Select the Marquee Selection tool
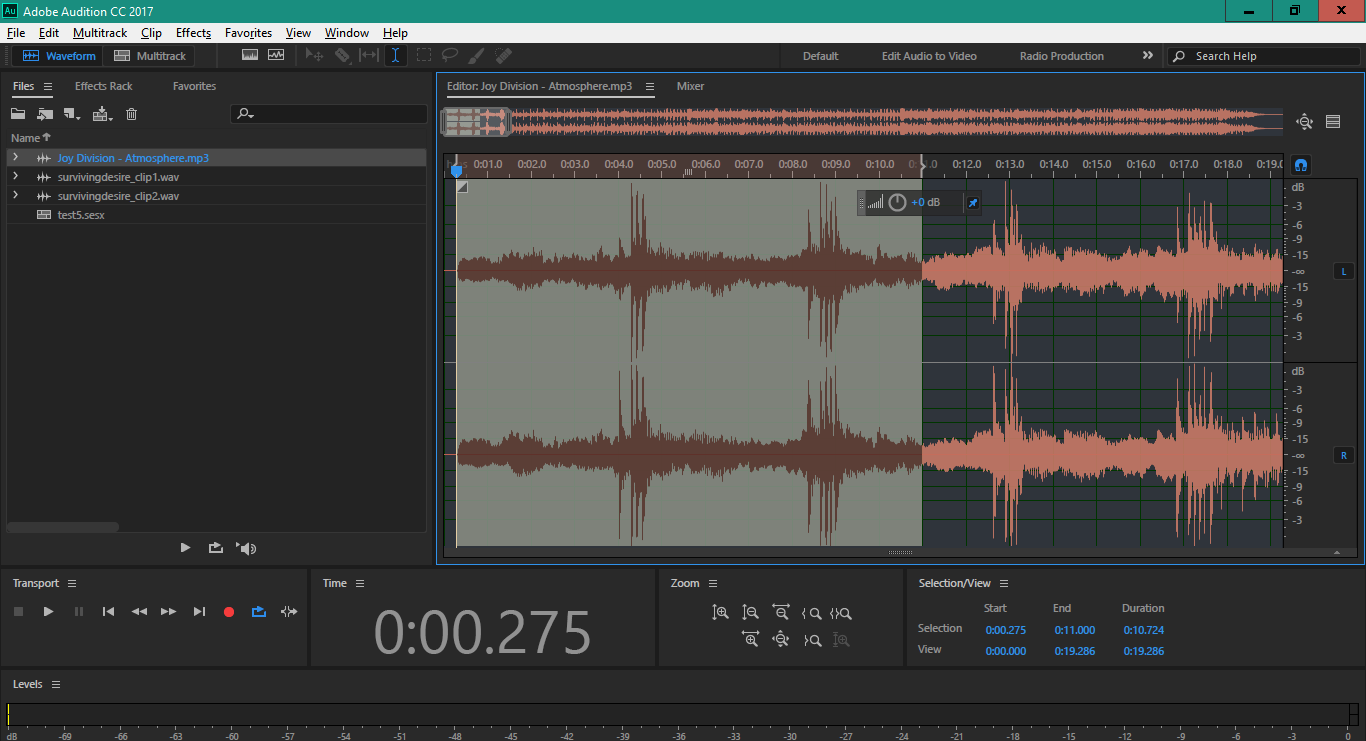 [x=424, y=56]
